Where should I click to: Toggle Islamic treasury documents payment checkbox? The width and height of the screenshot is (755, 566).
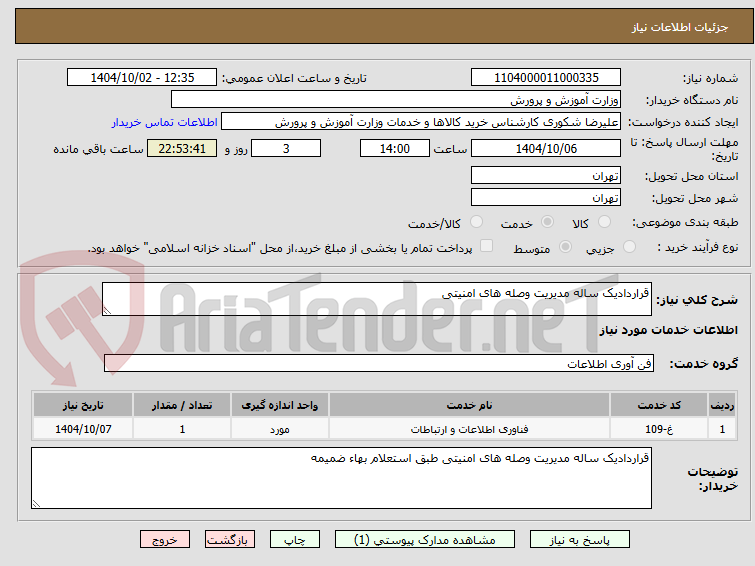click(486, 246)
